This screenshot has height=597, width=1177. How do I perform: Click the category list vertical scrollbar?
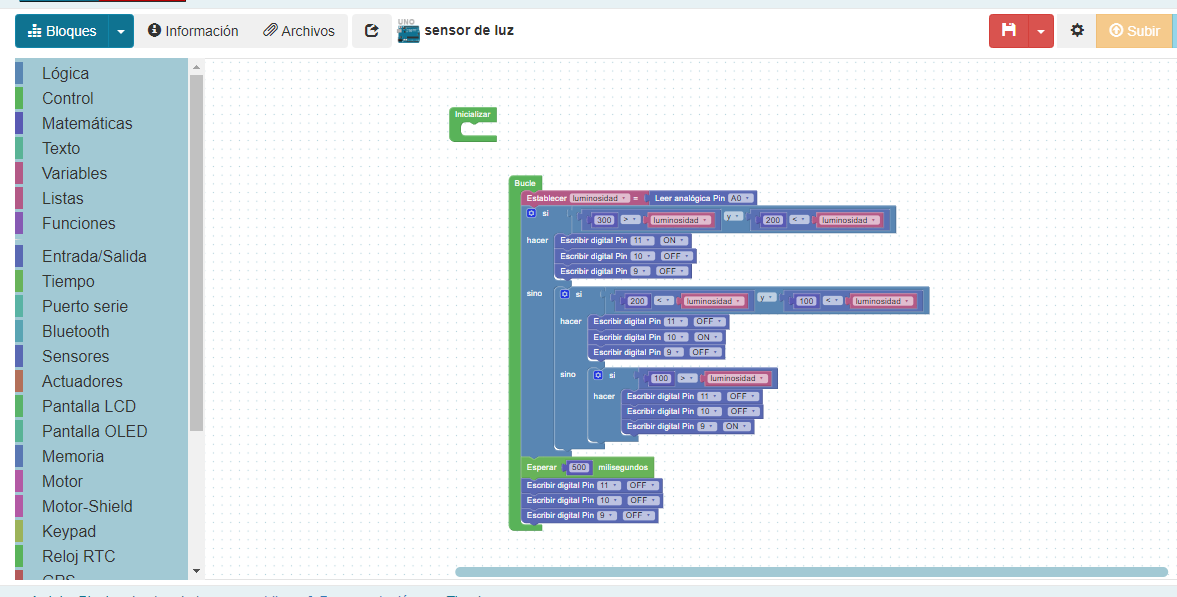click(196, 252)
